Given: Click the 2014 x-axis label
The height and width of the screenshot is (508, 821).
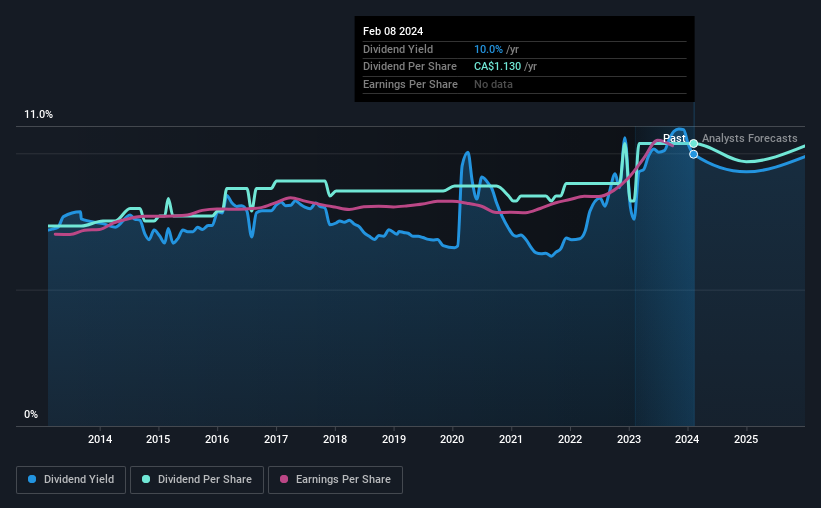Looking at the screenshot, I should pyautogui.click(x=99, y=439).
